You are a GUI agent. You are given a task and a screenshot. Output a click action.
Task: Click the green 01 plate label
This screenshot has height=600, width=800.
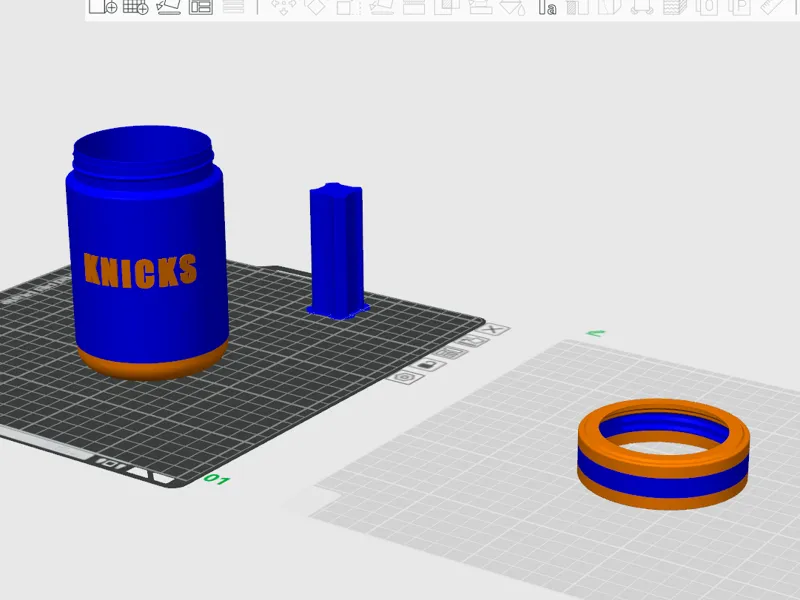(216, 480)
